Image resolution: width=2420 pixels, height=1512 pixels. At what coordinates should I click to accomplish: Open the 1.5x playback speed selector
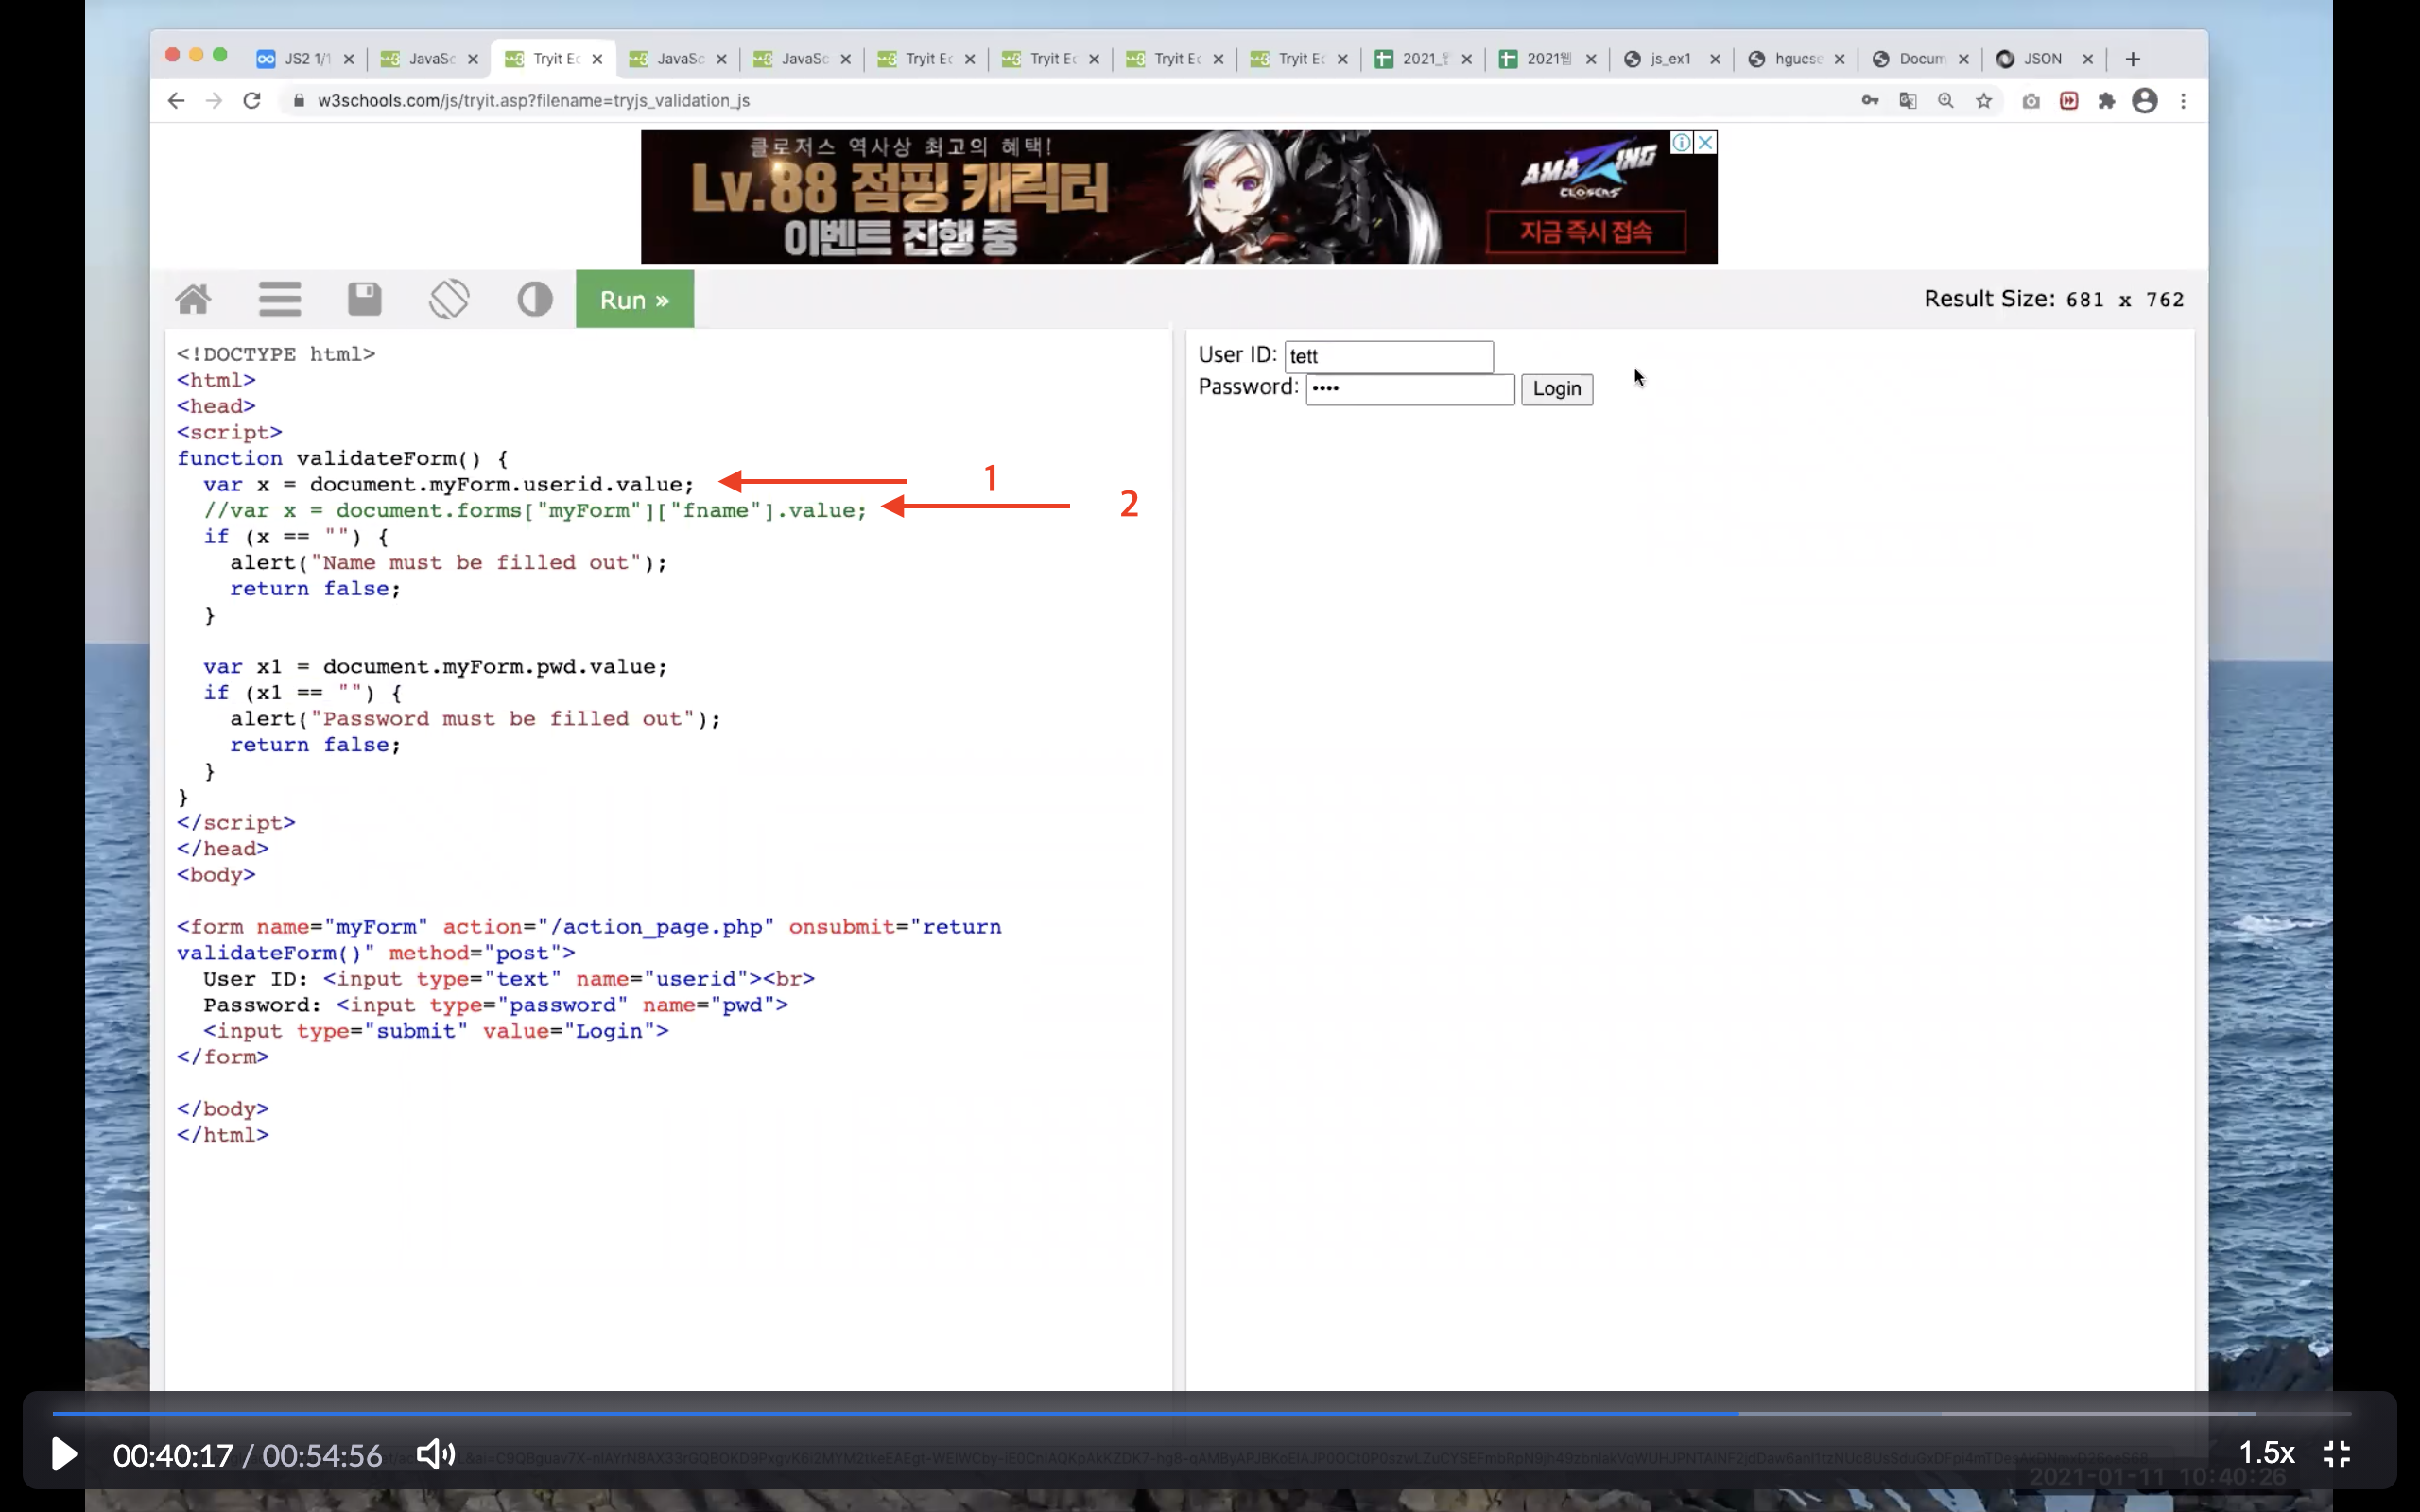(x=2266, y=1453)
